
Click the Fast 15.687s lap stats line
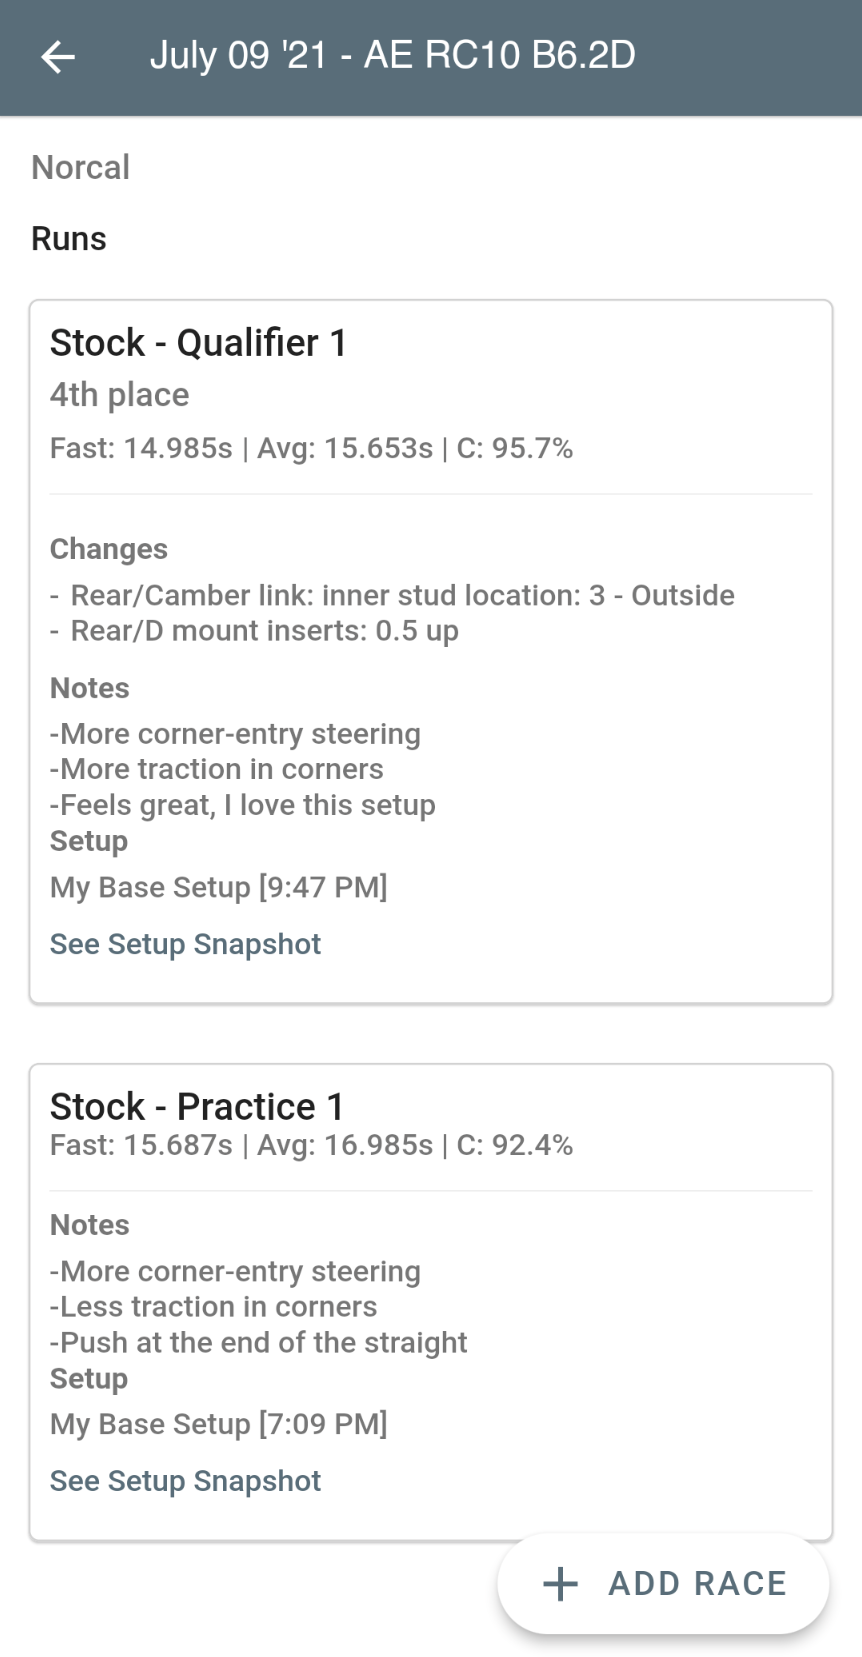pos(311,1145)
